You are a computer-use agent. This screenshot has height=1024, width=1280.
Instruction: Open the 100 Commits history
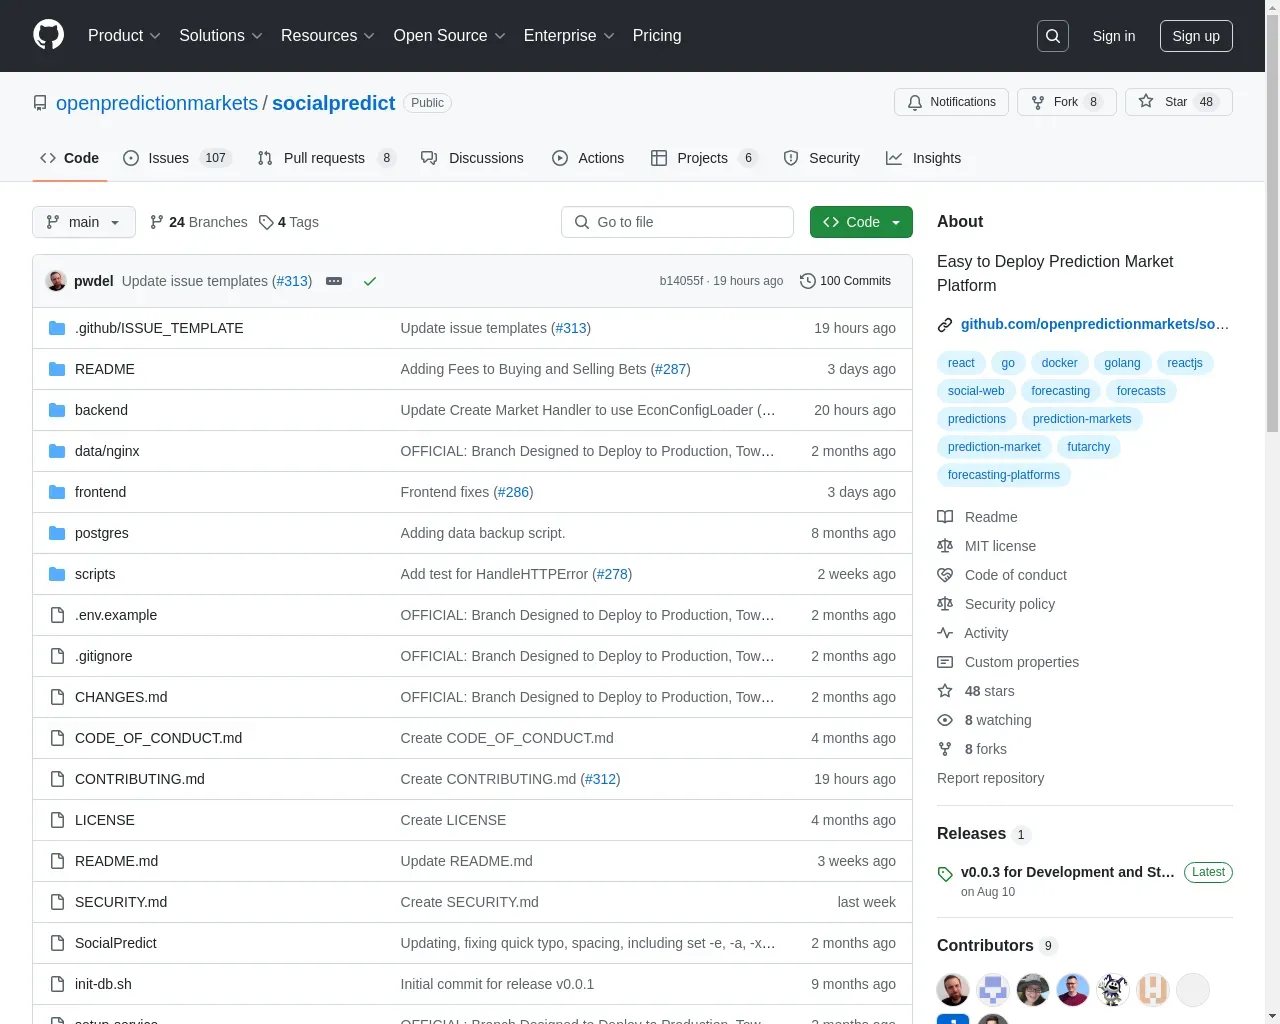pyautogui.click(x=845, y=281)
